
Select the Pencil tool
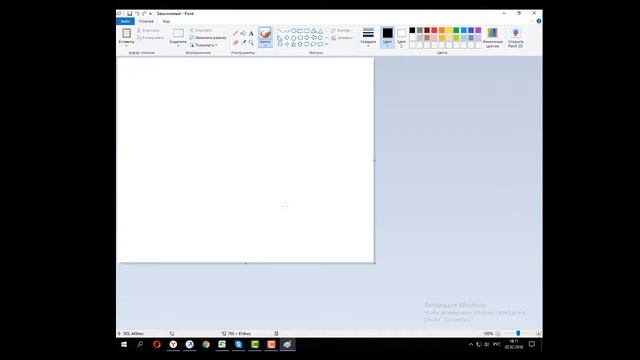pos(236,33)
